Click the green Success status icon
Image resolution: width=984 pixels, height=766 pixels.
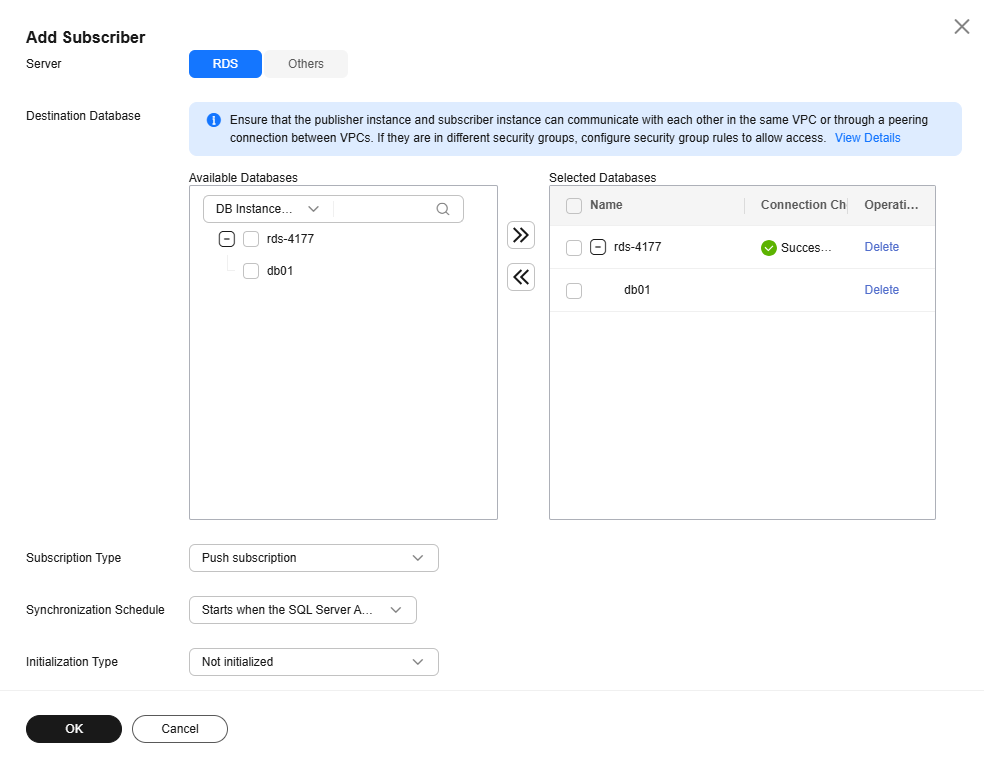coord(768,248)
